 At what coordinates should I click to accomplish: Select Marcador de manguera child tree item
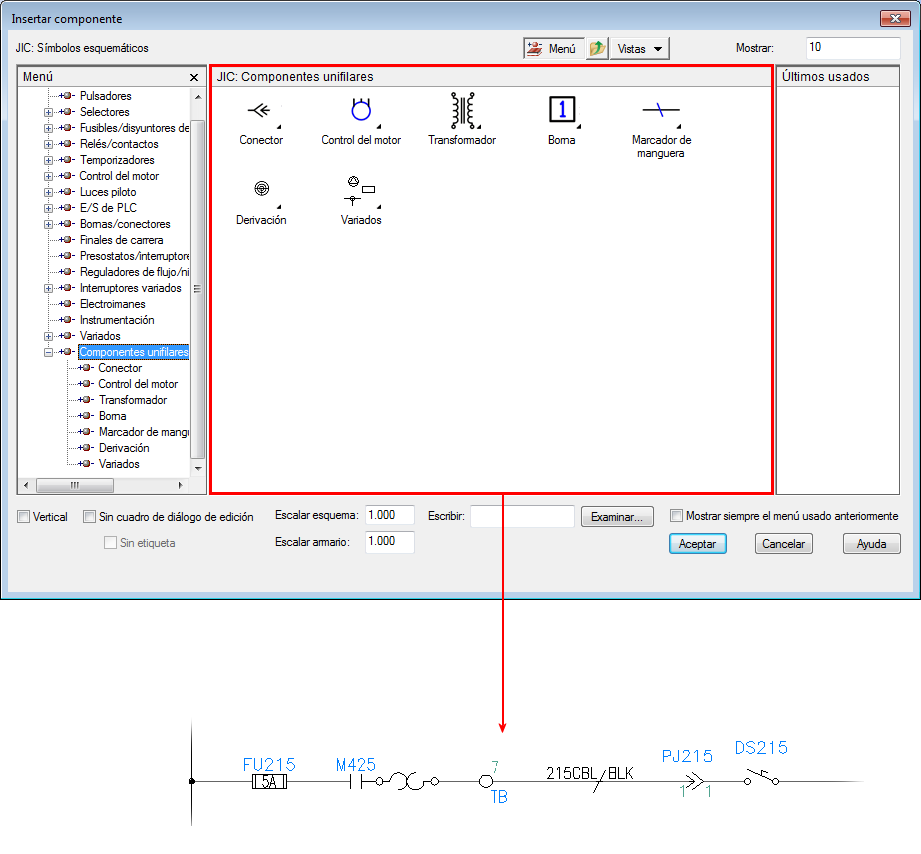pyautogui.click(x=143, y=432)
